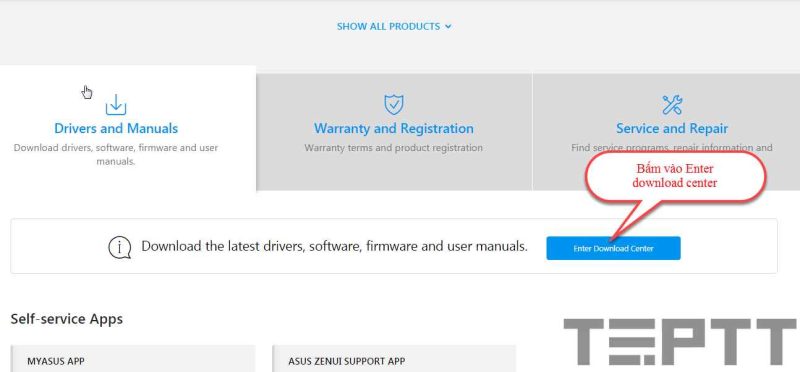Viewport: 800px width, 372px height.
Task: Click the info speech bubble icon
Action: pyautogui.click(x=120, y=247)
